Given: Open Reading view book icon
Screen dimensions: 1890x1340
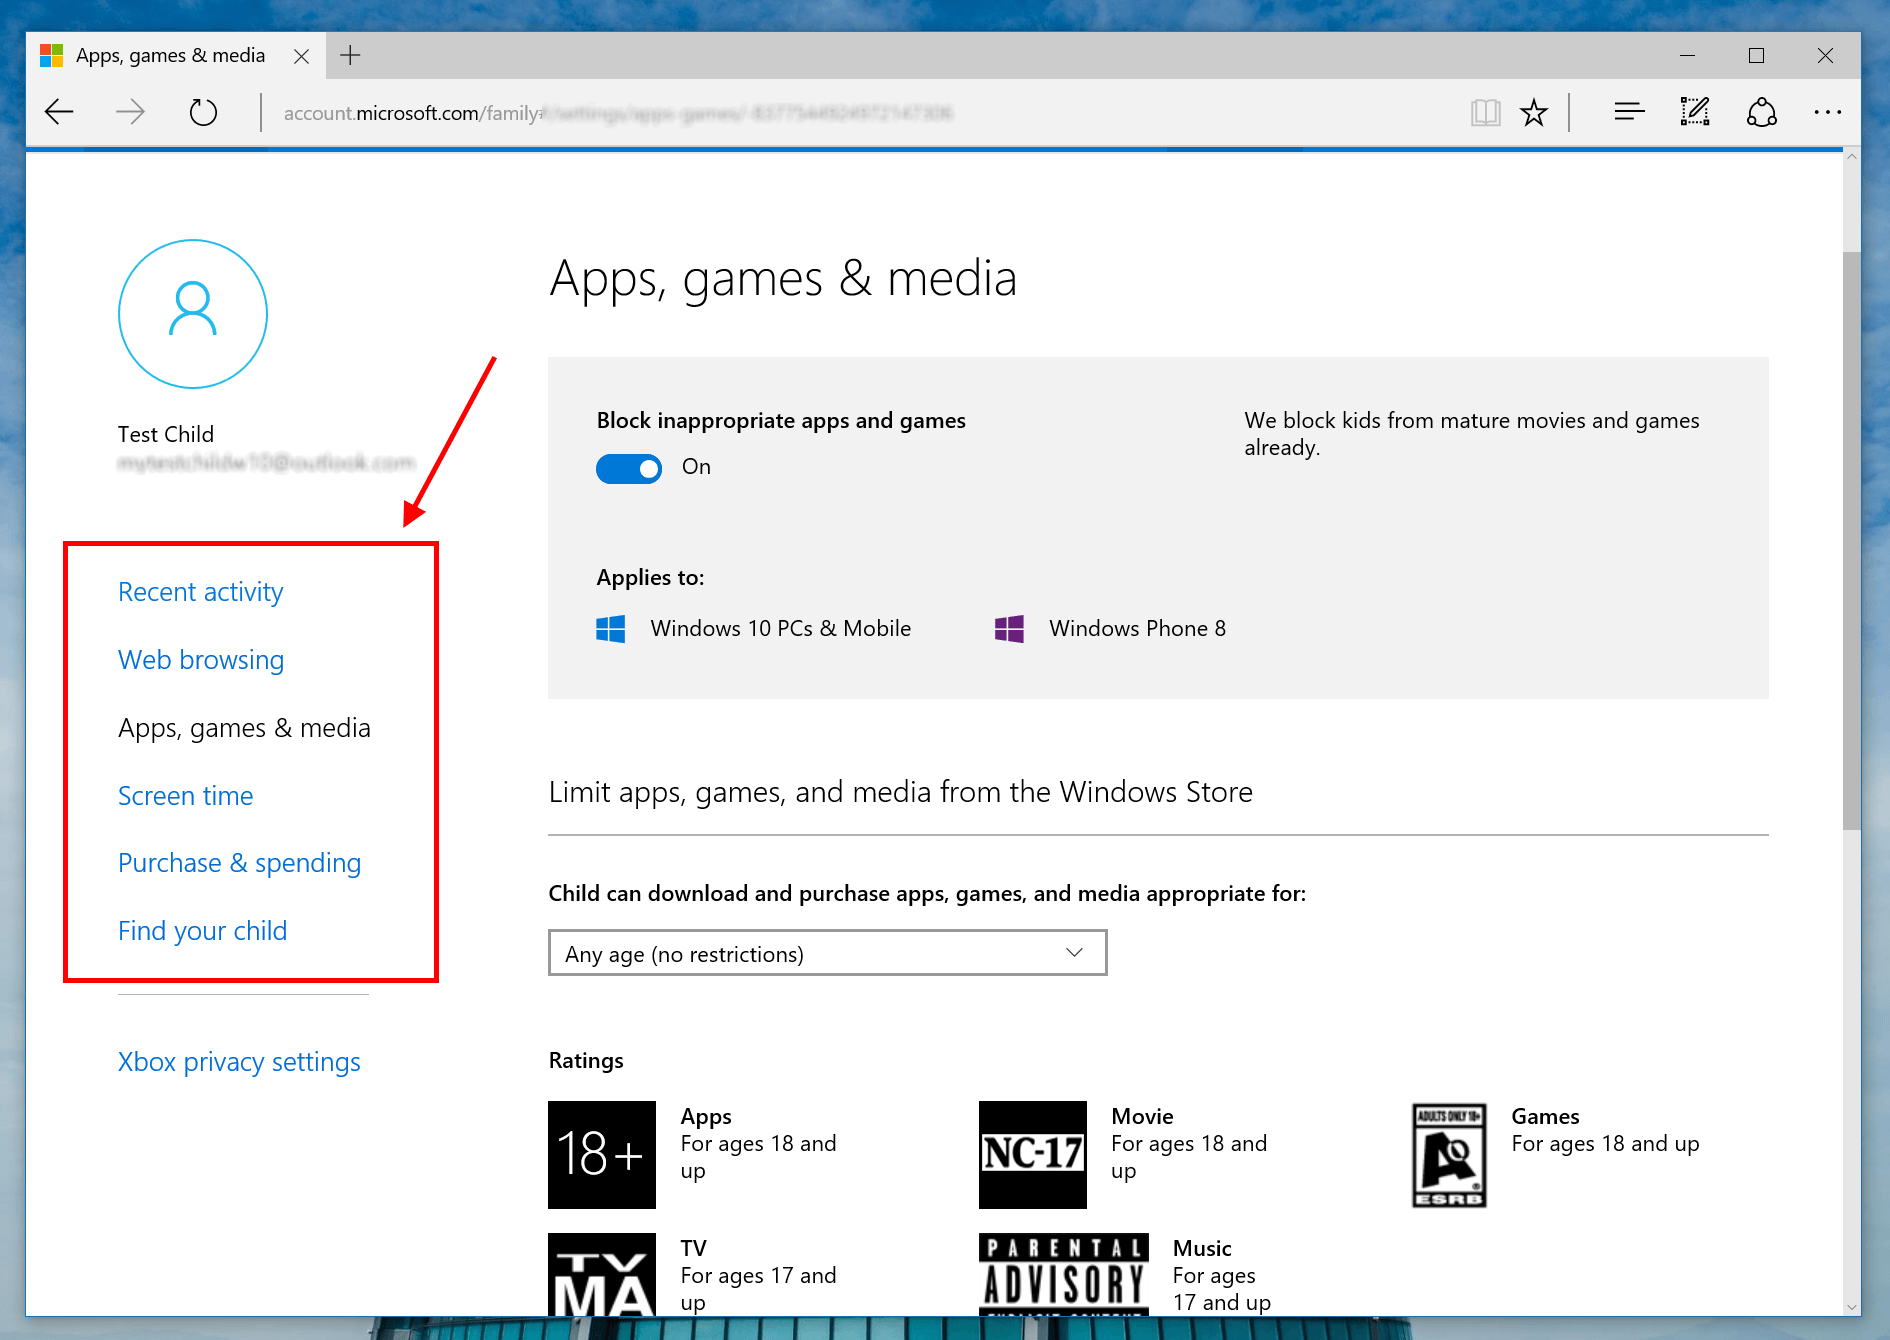Looking at the screenshot, I should pyautogui.click(x=1485, y=112).
